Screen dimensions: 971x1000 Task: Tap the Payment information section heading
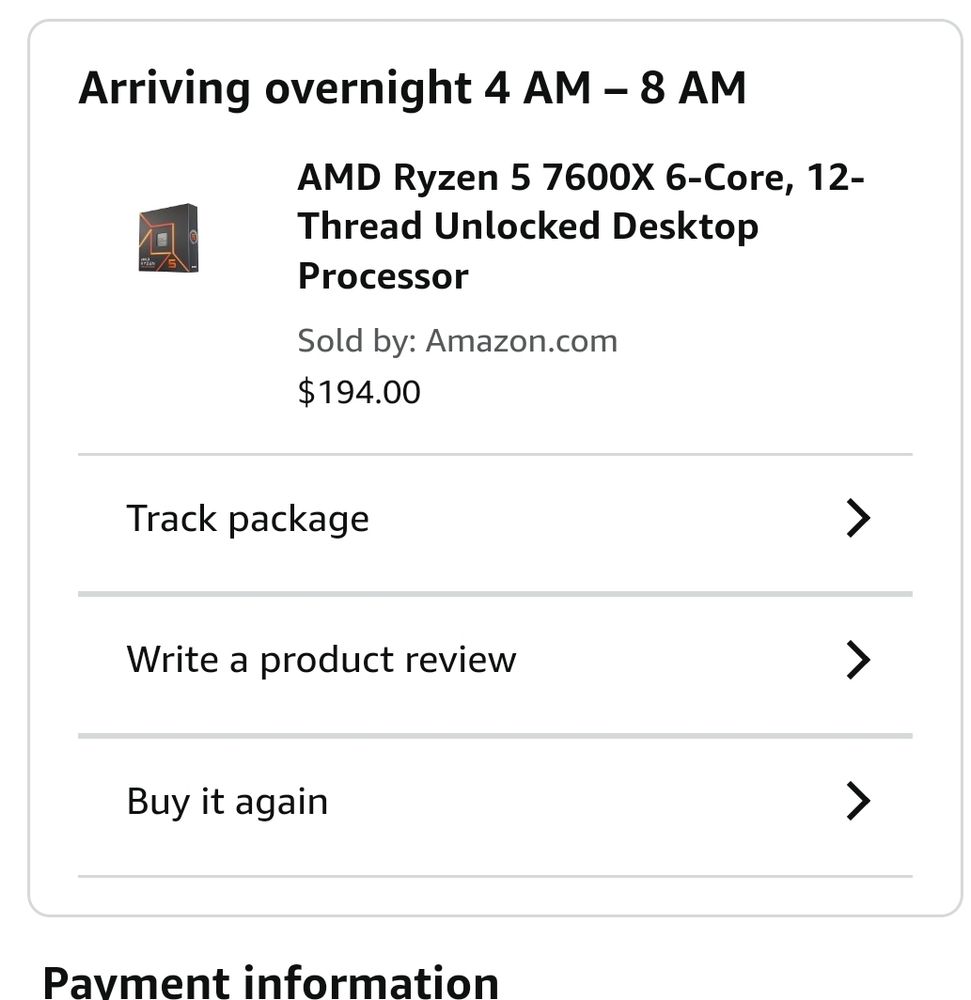(x=270, y=980)
